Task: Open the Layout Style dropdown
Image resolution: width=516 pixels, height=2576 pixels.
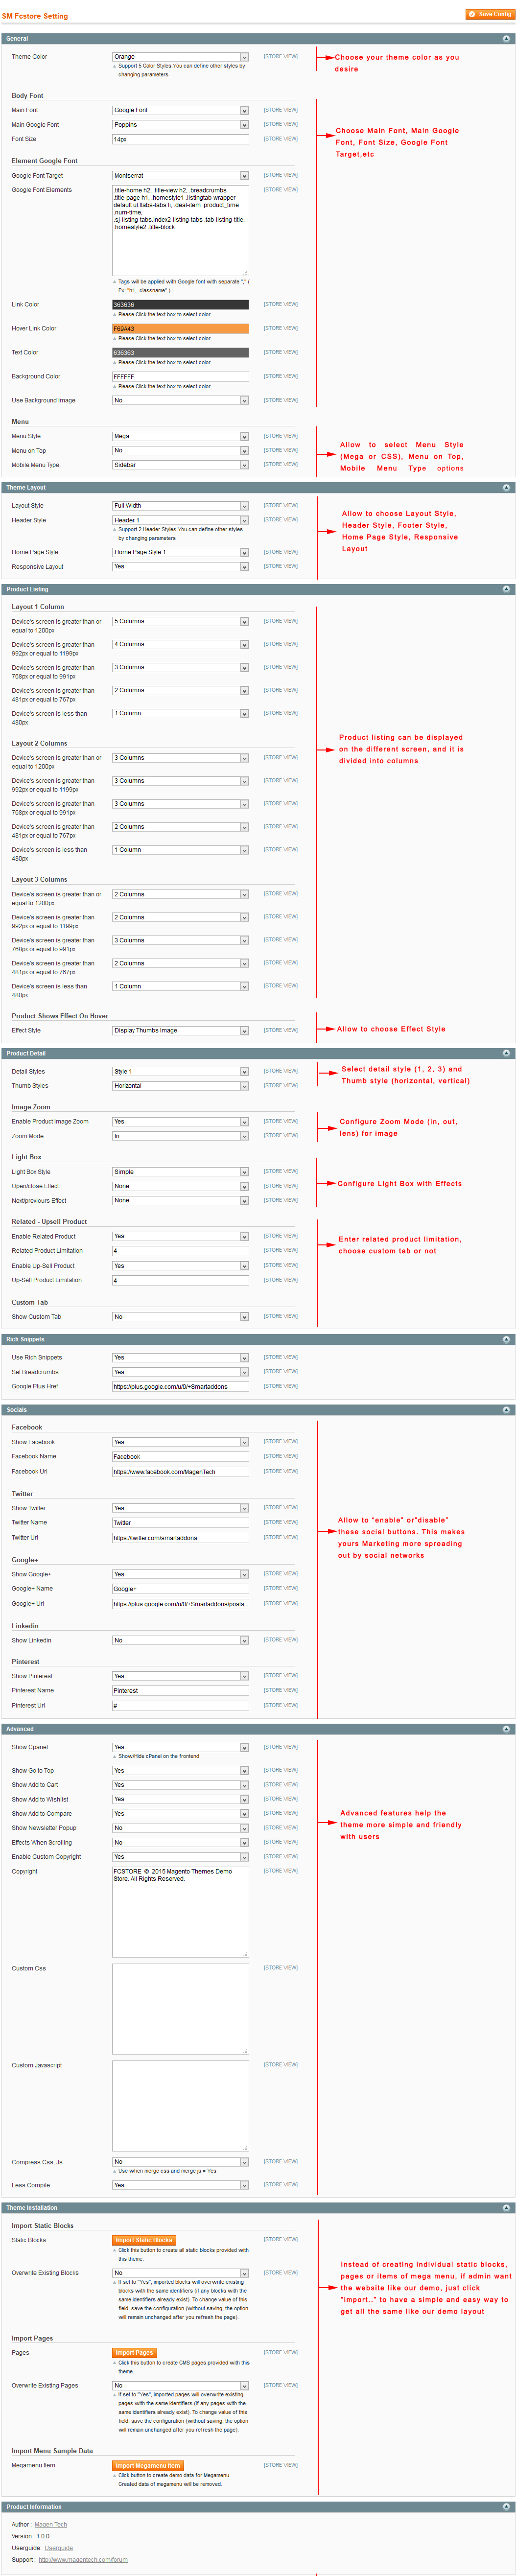Action: coord(180,506)
